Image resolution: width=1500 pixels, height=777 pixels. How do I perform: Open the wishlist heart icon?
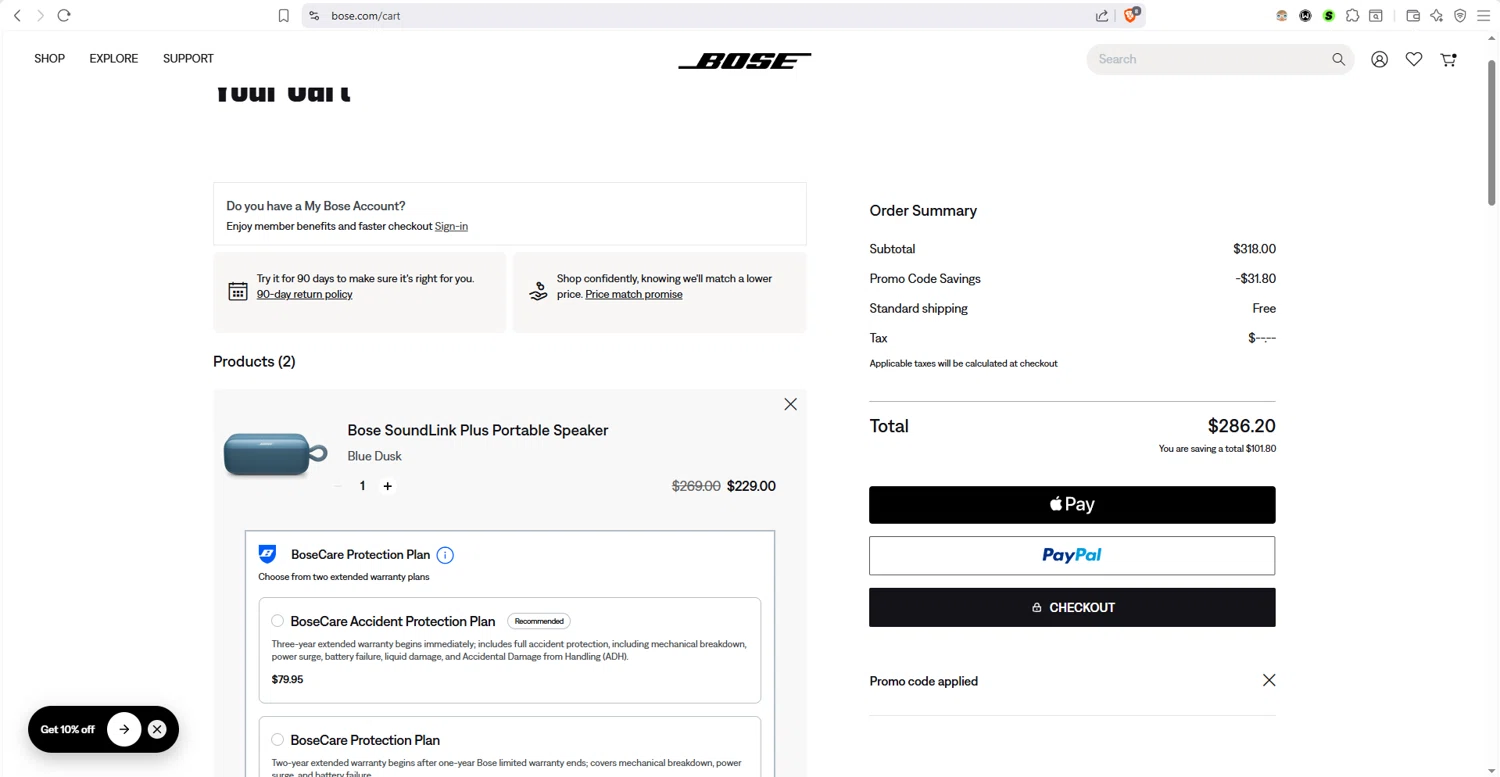[x=1414, y=60]
